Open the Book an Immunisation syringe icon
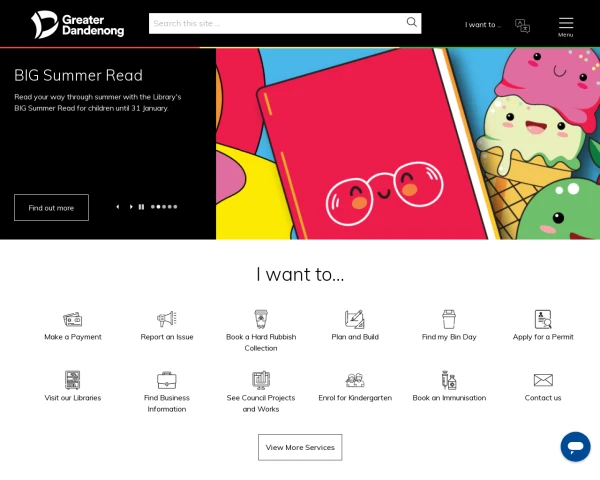Screen dimensions: 600x480 pyautogui.click(x=449, y=380)
